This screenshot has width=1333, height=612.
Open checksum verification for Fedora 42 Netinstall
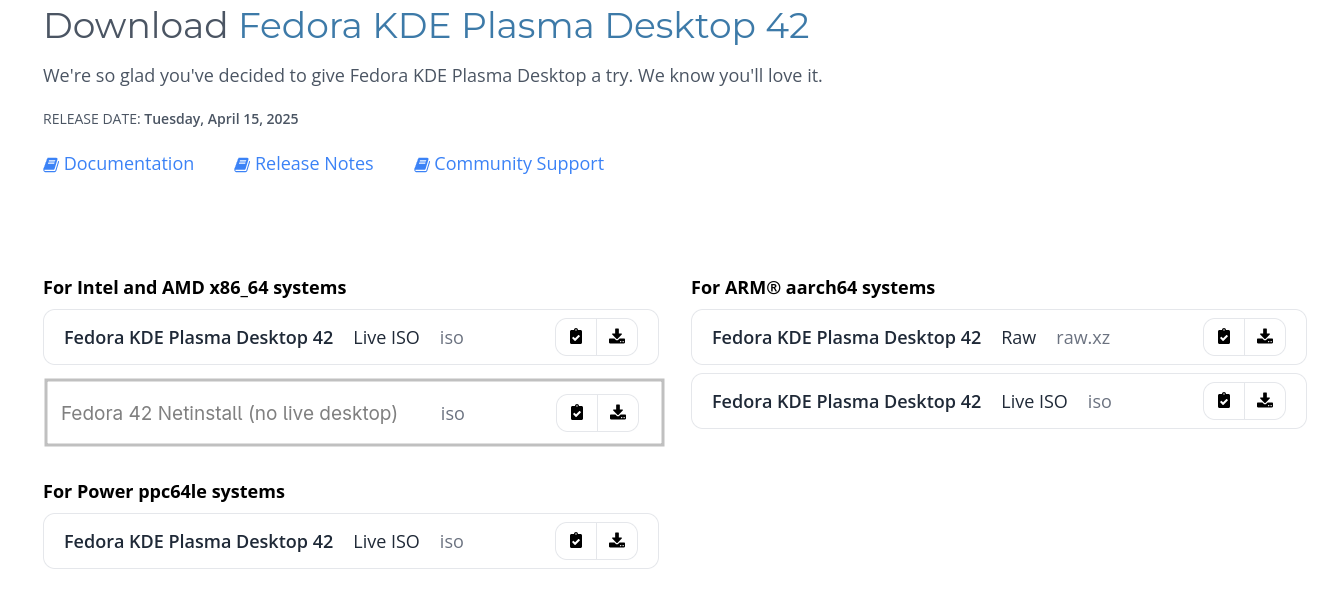click(x=577, y=412)
